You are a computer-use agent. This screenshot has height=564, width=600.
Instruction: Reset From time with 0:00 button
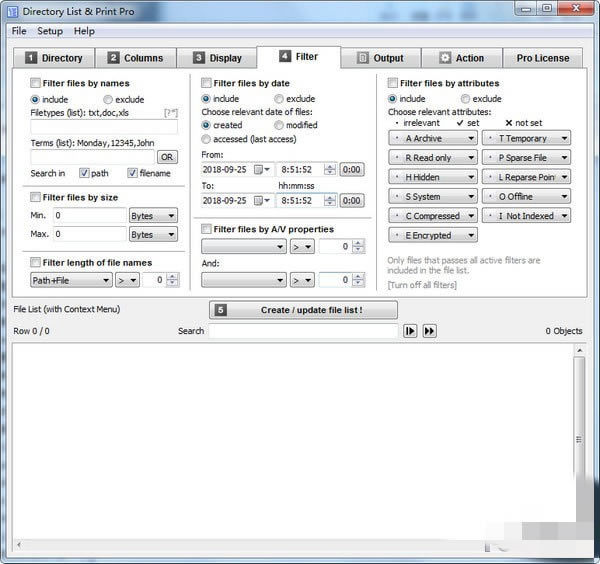point(351,170)
